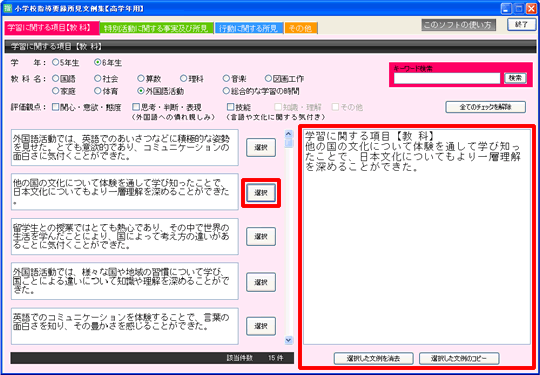Switch to the 行動に関する所見 tab
Image resolution: width=540 pixels, height=375 pixels.
pos(249,29)
